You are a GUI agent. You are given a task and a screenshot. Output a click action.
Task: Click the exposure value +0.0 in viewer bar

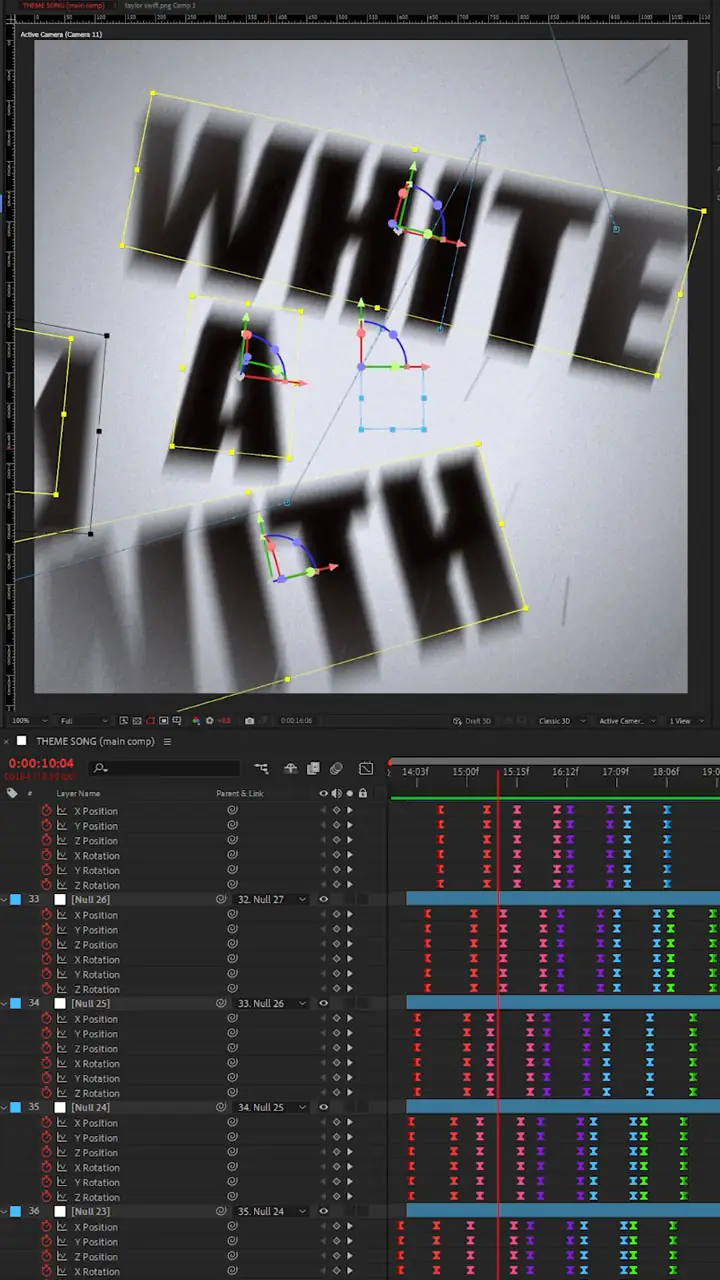(x=224, y=721)
